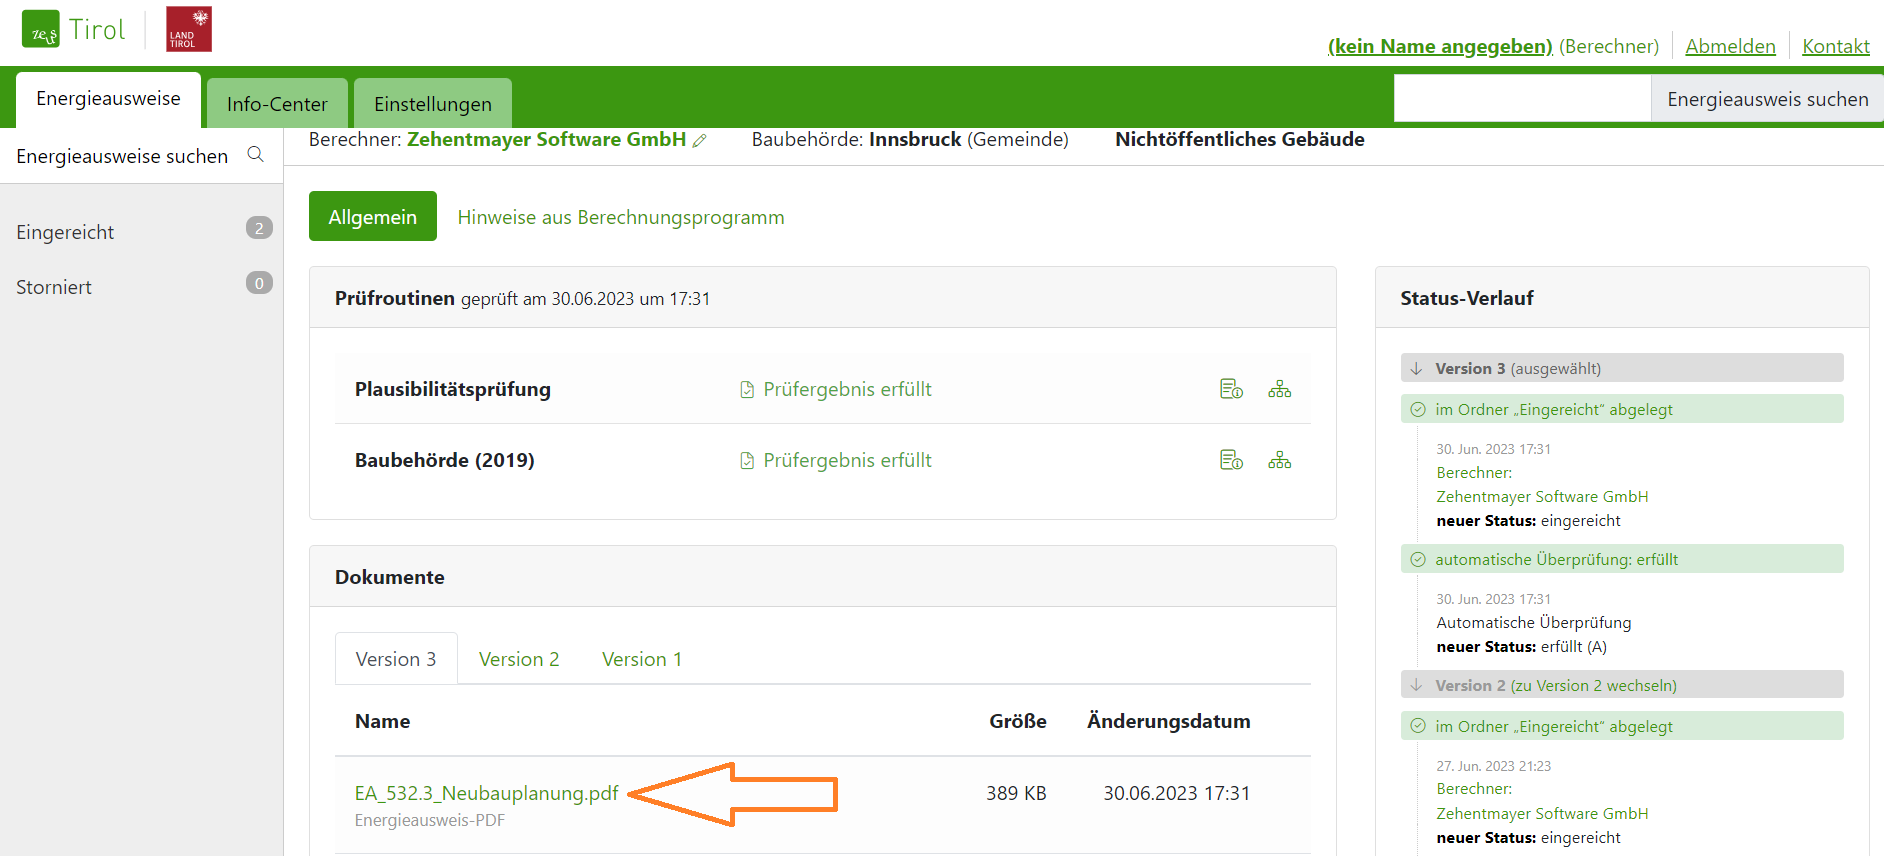1884x856 pixels.
Task: Select the Allgemein tab
Action: [x=373, y=216]
